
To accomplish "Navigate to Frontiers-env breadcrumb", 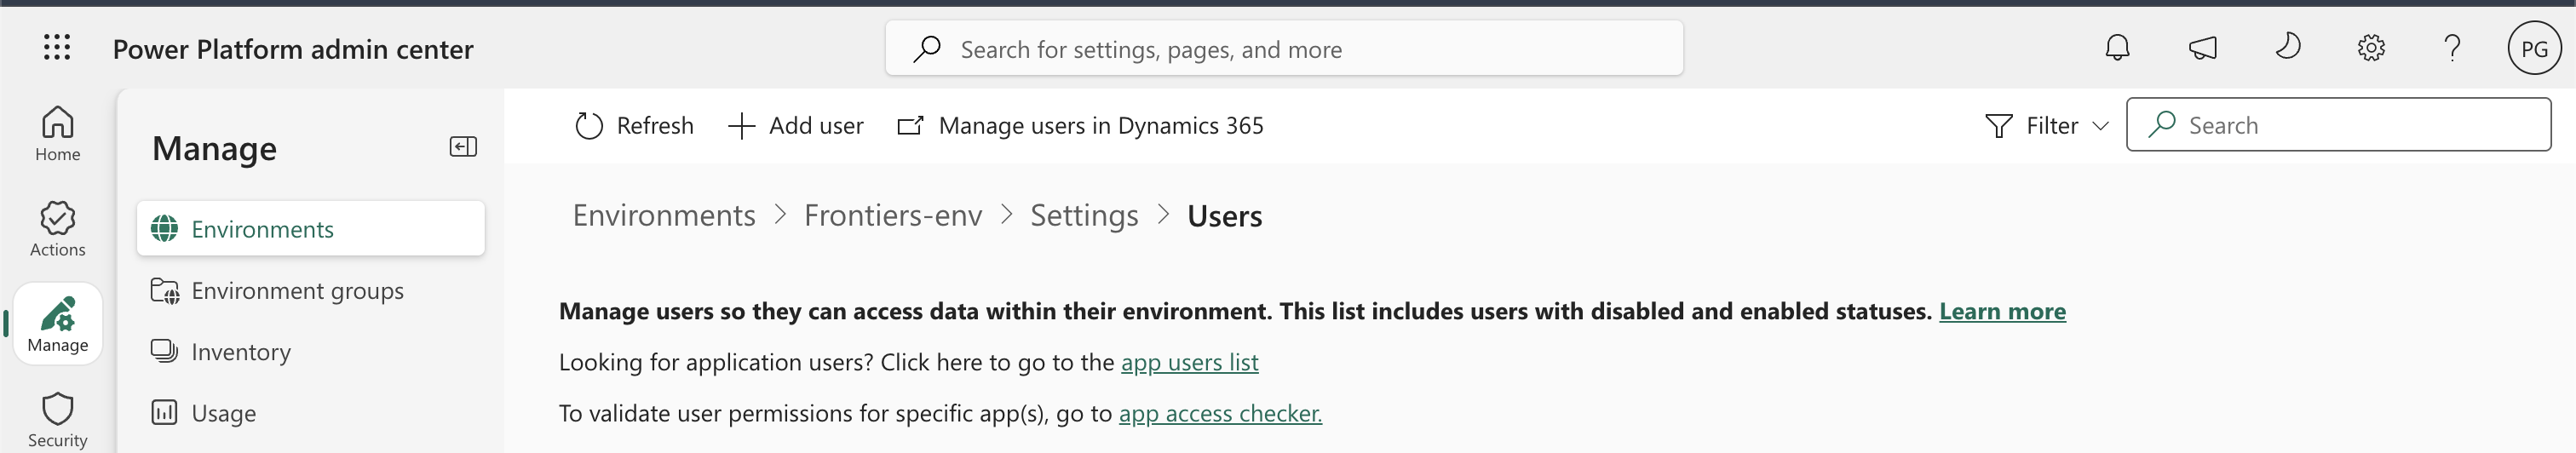I will pyautogui.click(x=893, y=216).
